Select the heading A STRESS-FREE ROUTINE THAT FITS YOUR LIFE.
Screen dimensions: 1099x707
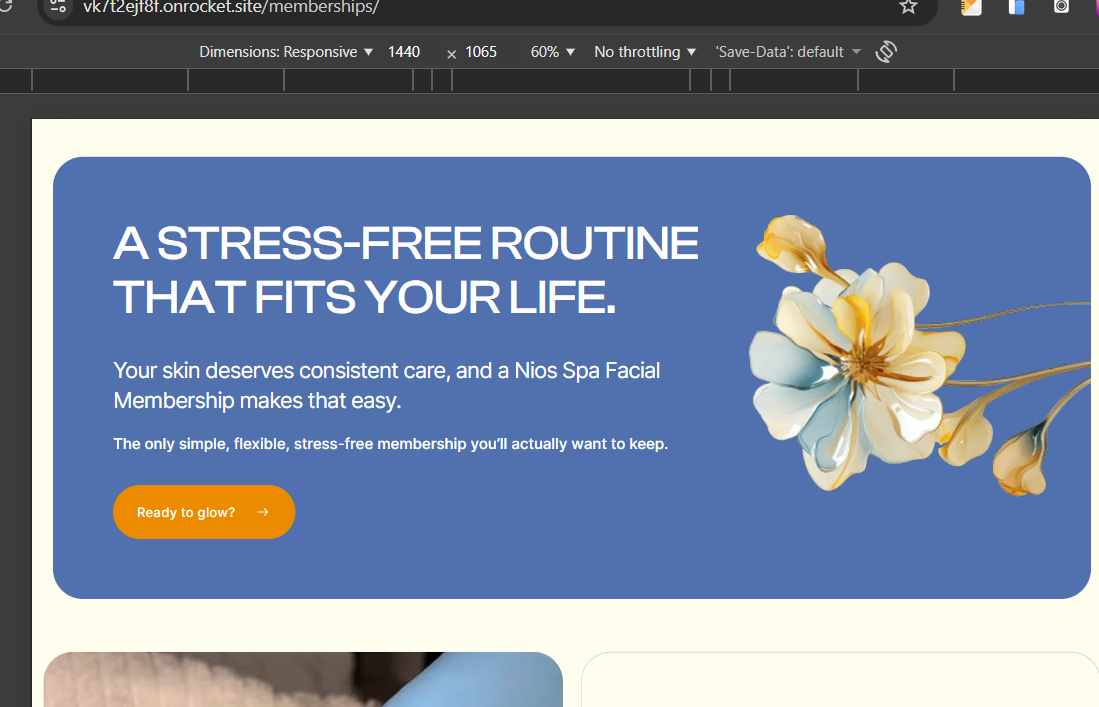[406, 270]
